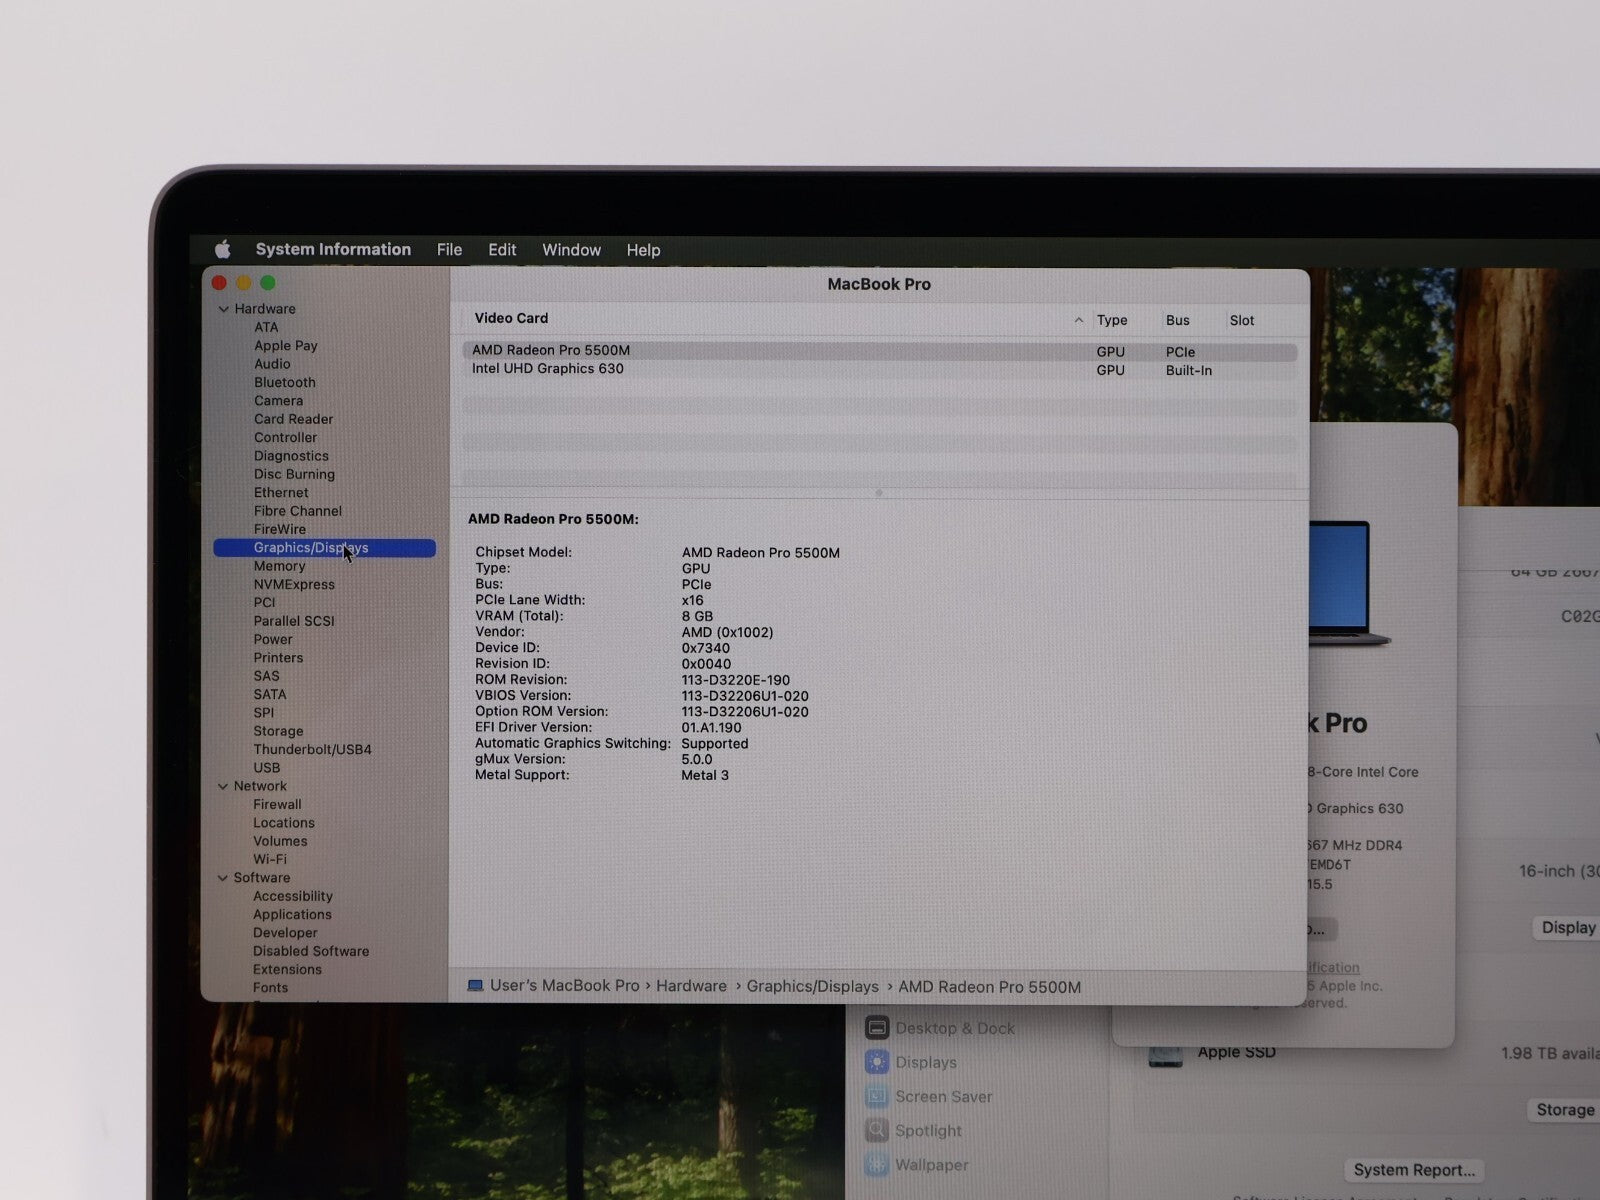The height and width of the screenshot is (1200, 1600).
Task: Select the Intel UHD Graphics 630 row
Action: pyautogui.click(x=879, y=369)
